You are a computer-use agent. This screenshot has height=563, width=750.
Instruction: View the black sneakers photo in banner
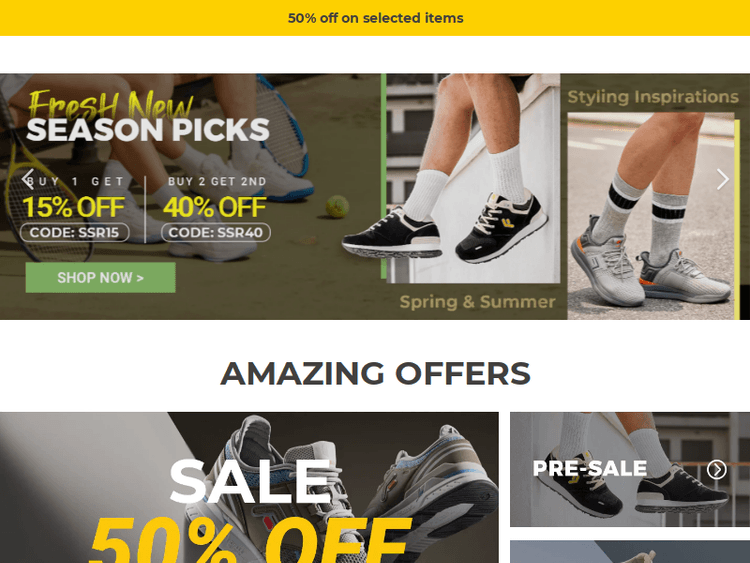(x=473, y=178)
